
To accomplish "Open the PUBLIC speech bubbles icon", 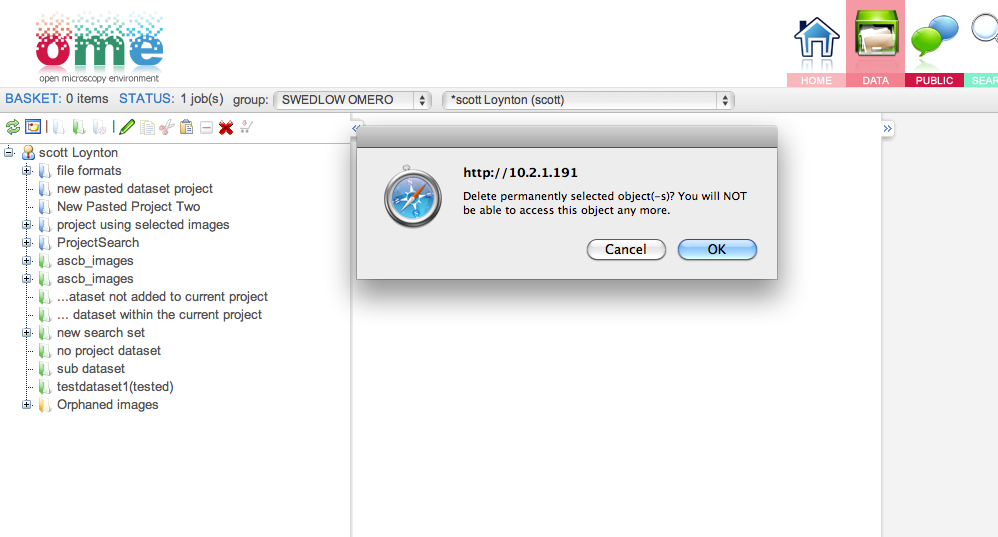I will coord(934,36).
